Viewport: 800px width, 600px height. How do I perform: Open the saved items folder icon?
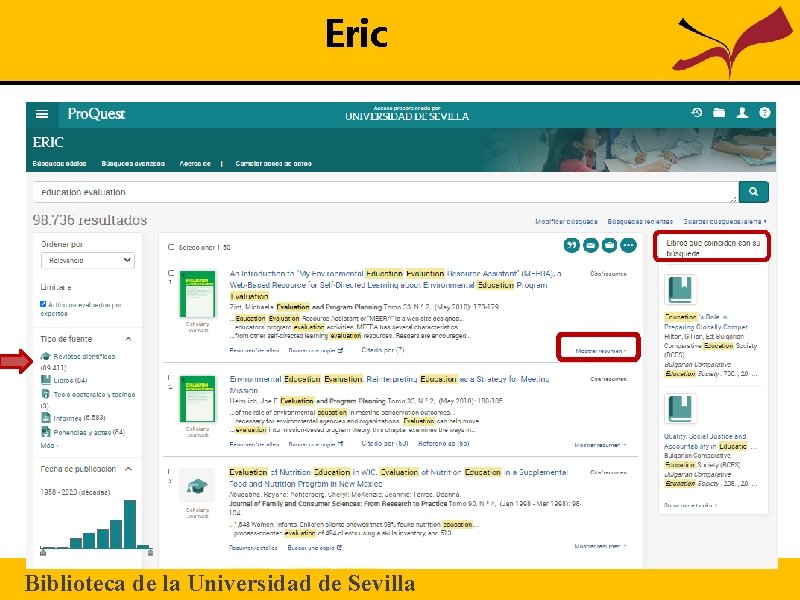point(719,113)
